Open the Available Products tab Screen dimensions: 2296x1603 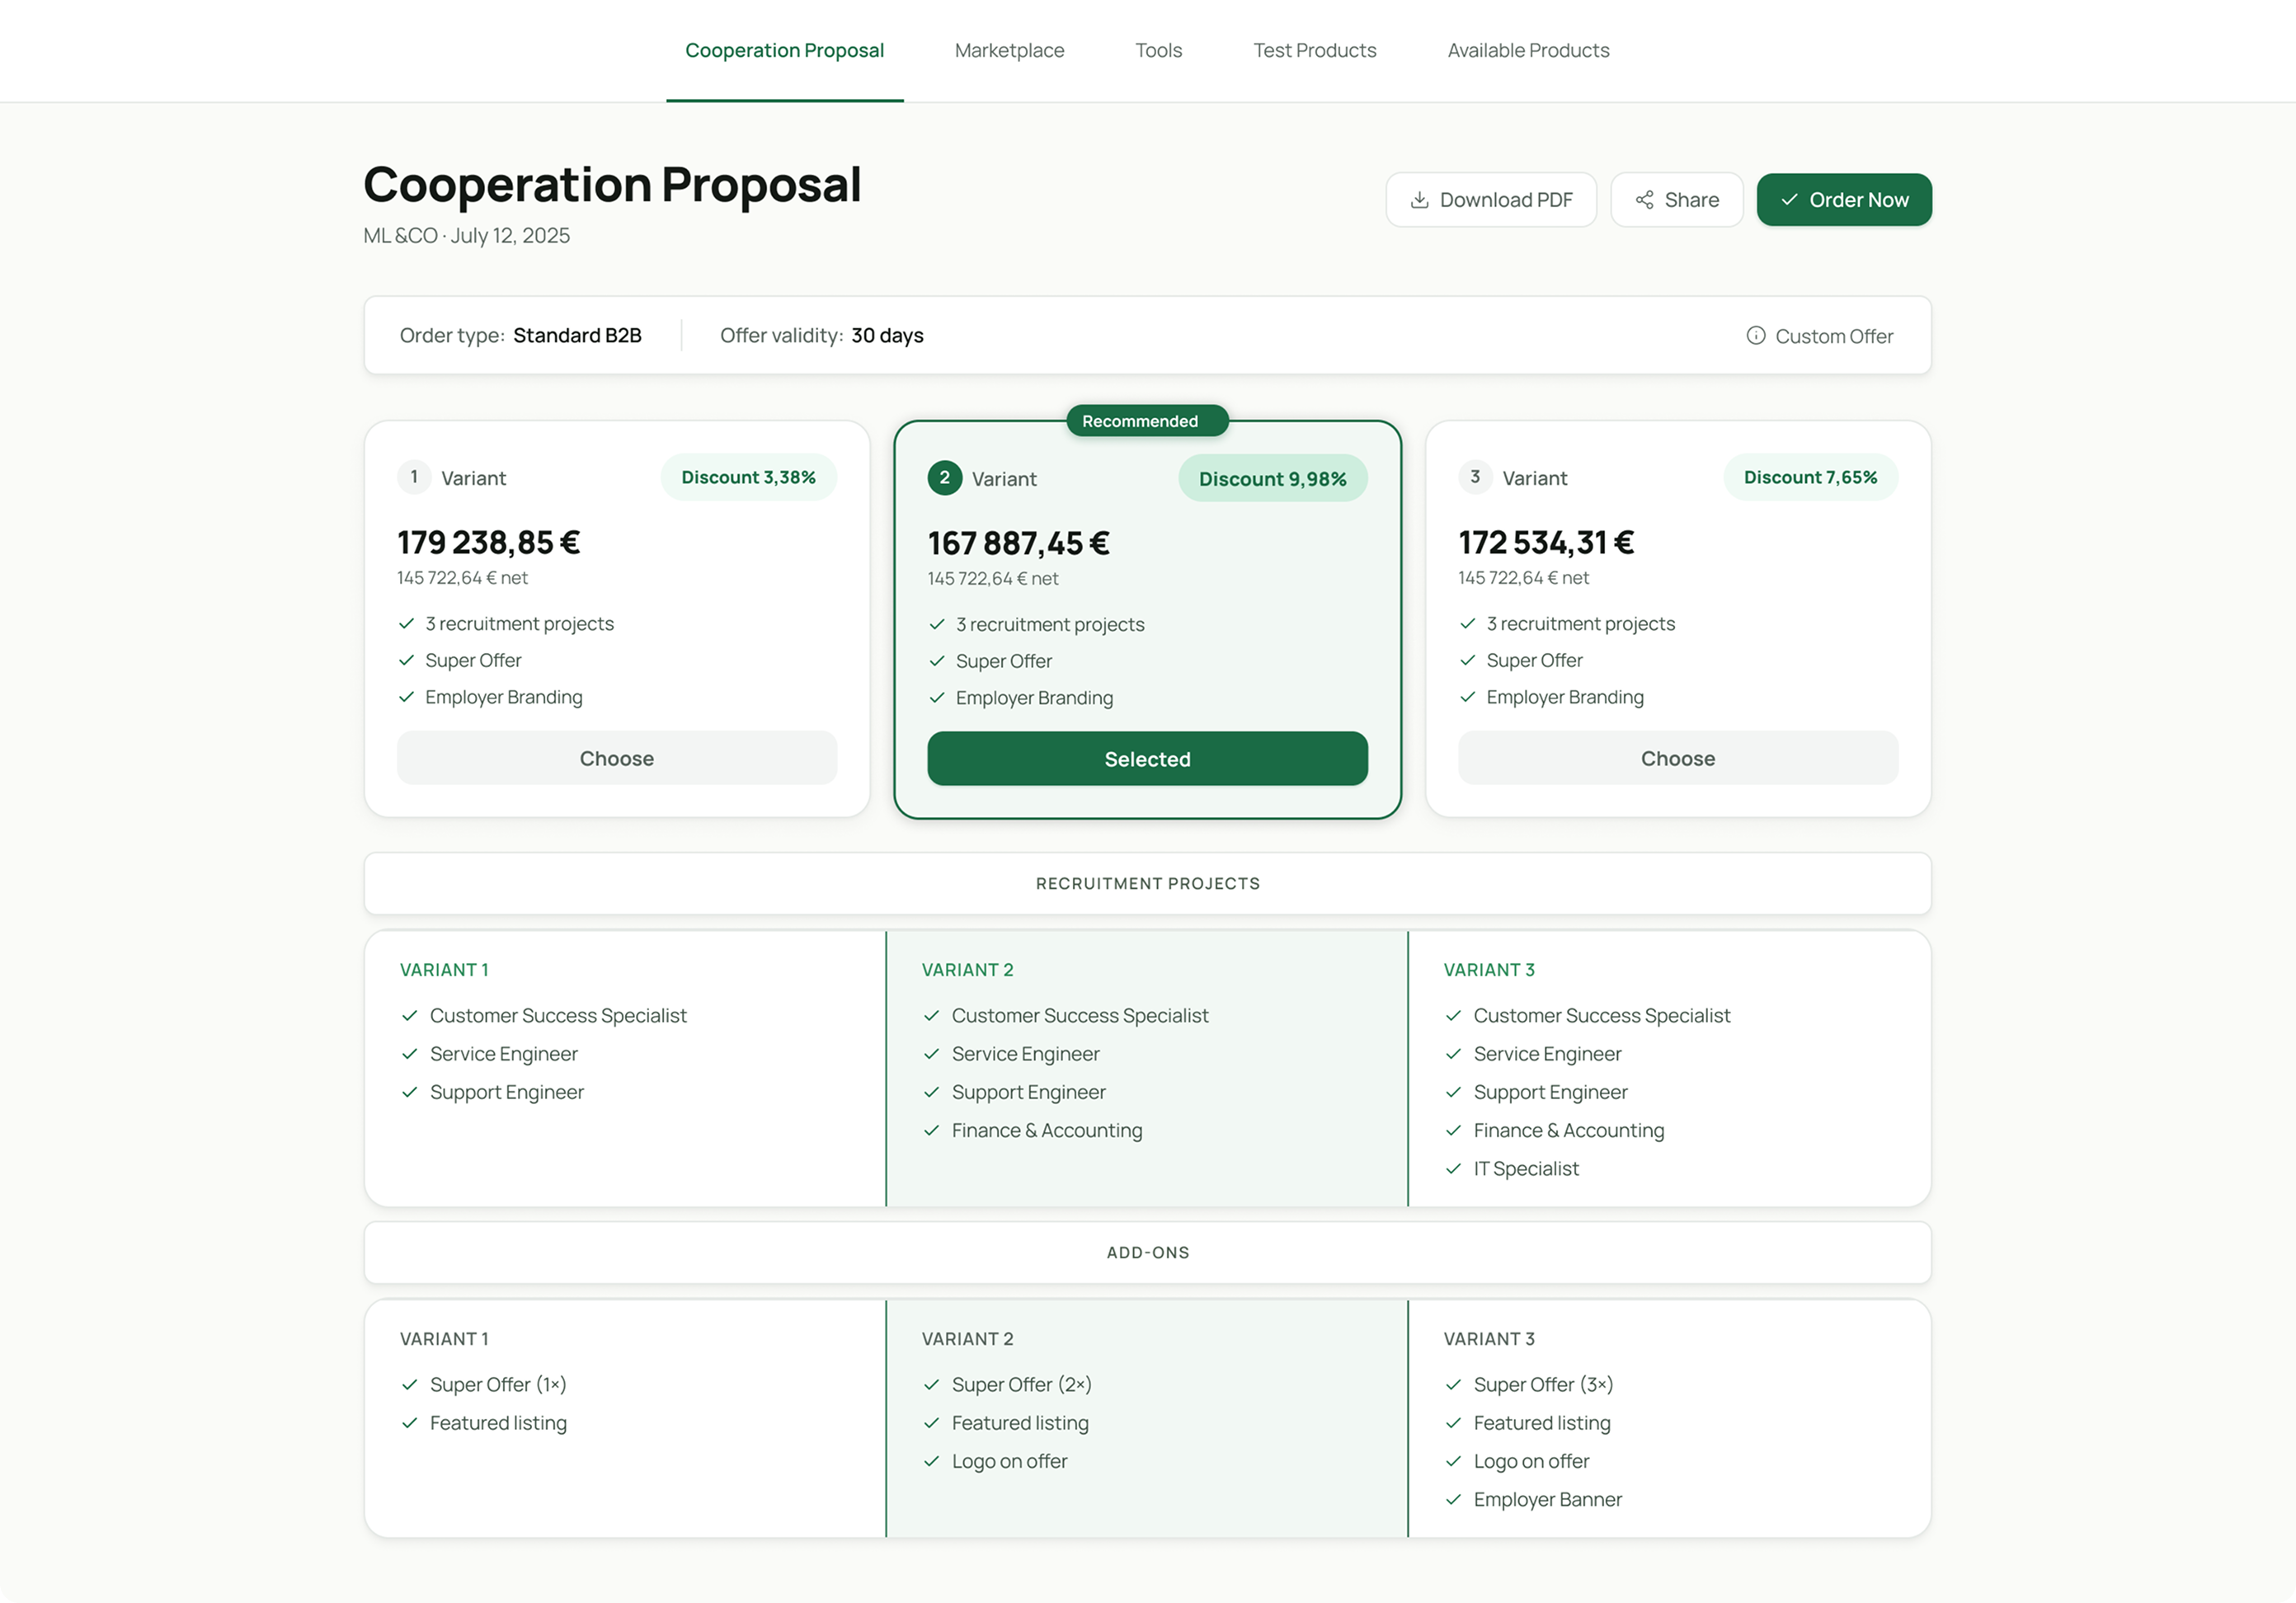1528,50
